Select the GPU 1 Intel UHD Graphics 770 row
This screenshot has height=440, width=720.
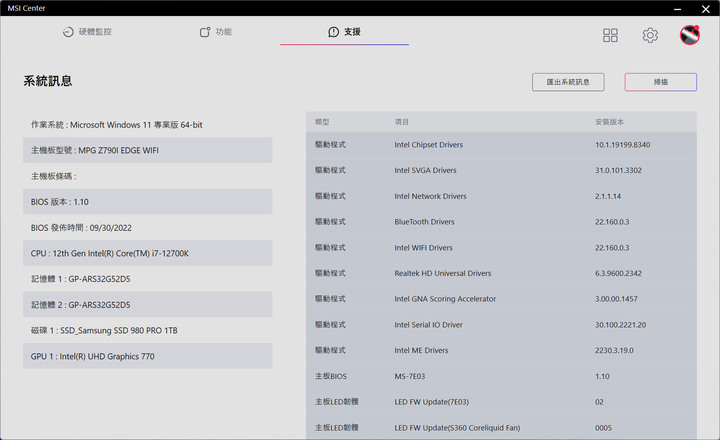pyautogui.click(x=147, y=356)
